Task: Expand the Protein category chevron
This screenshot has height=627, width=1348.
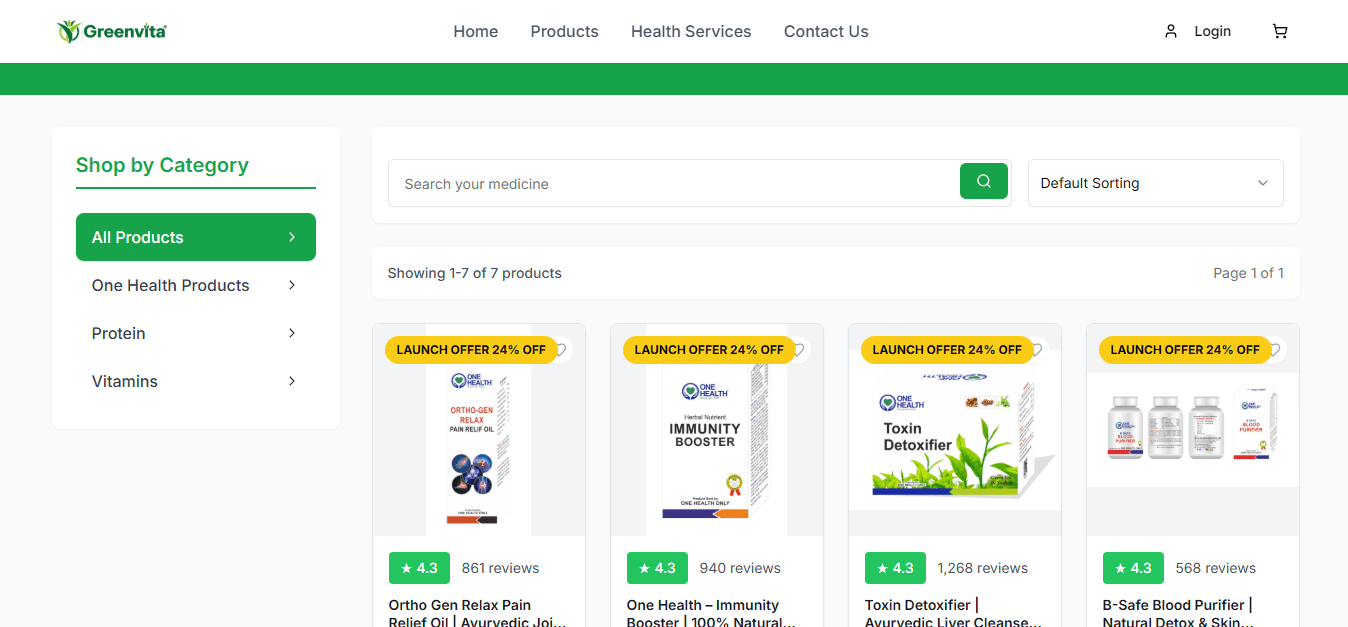Action: [292, 333]
